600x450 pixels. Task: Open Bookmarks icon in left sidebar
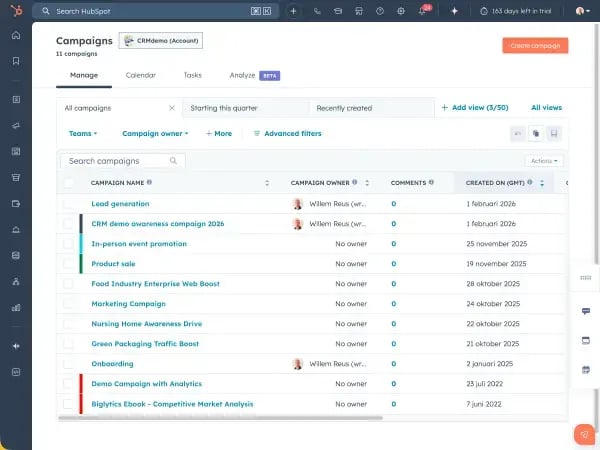point(15,61)
